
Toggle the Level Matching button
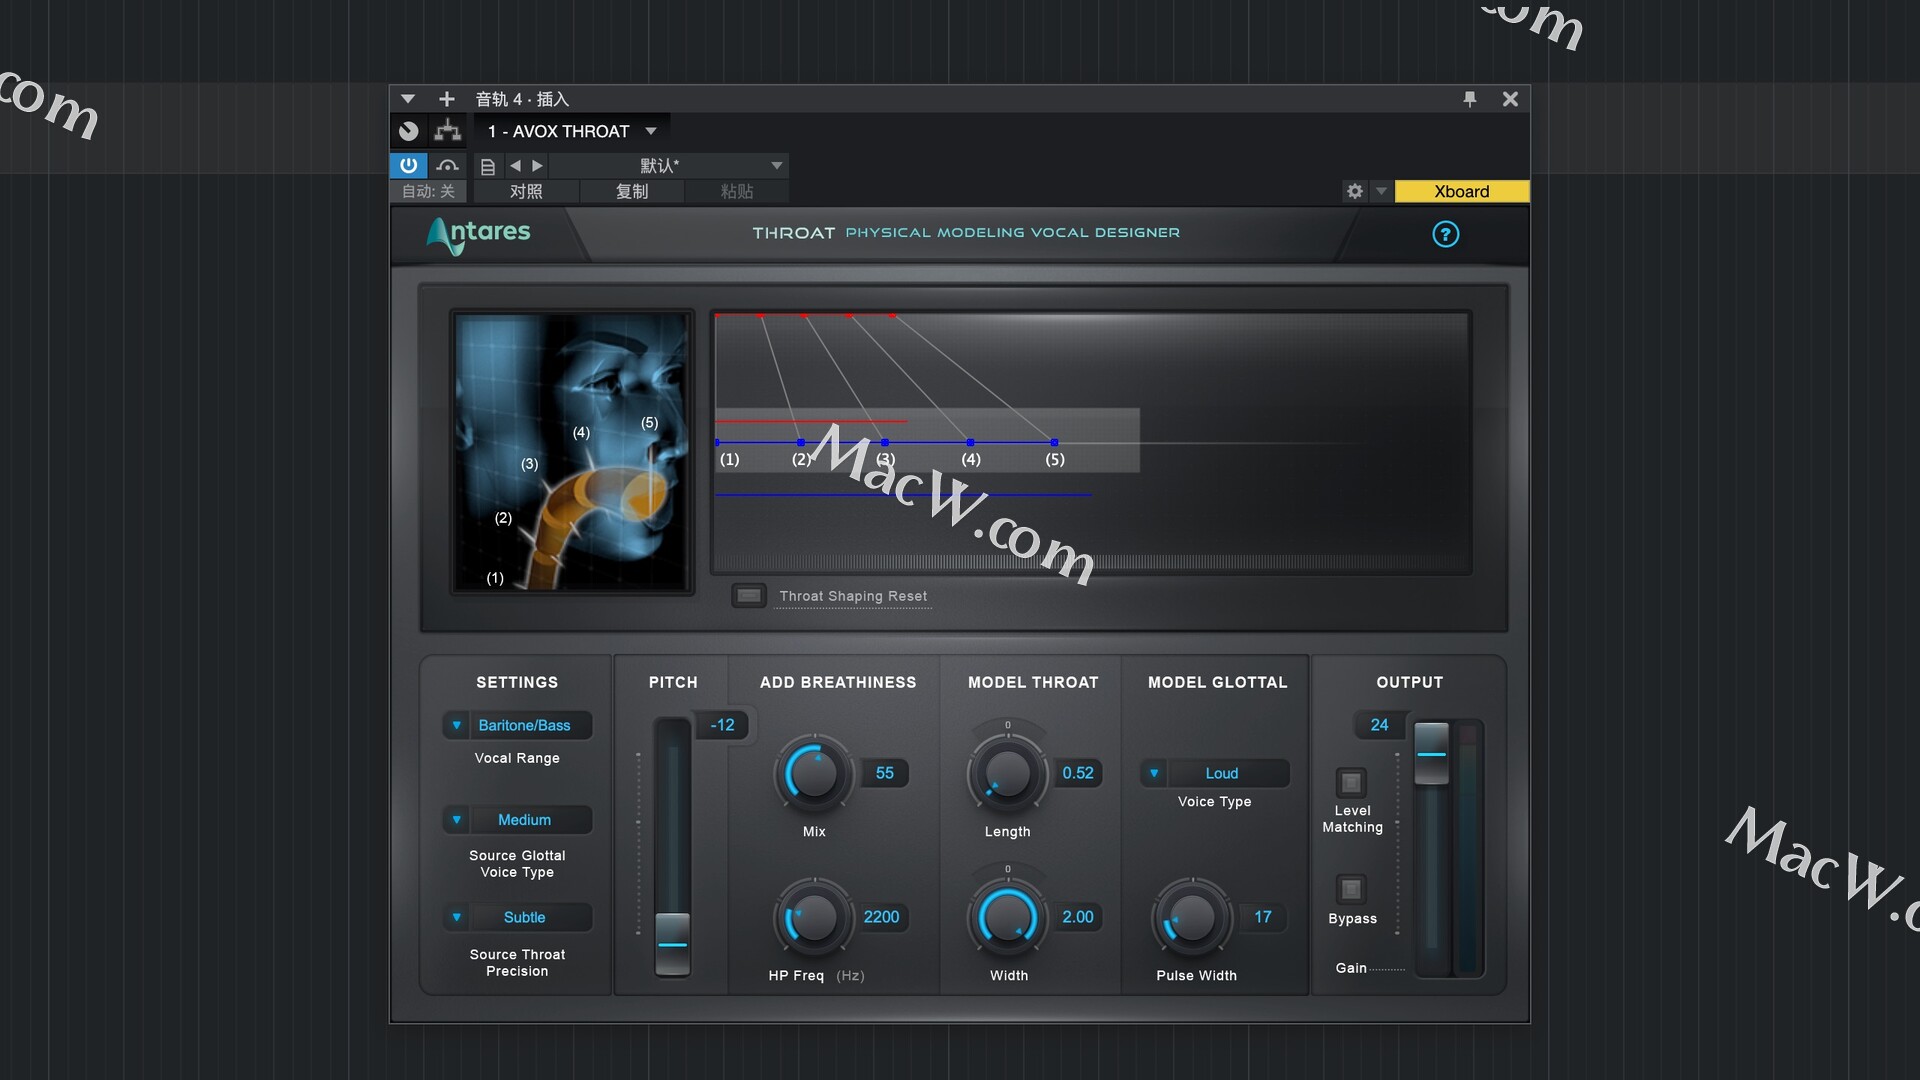click(1351, 782)
